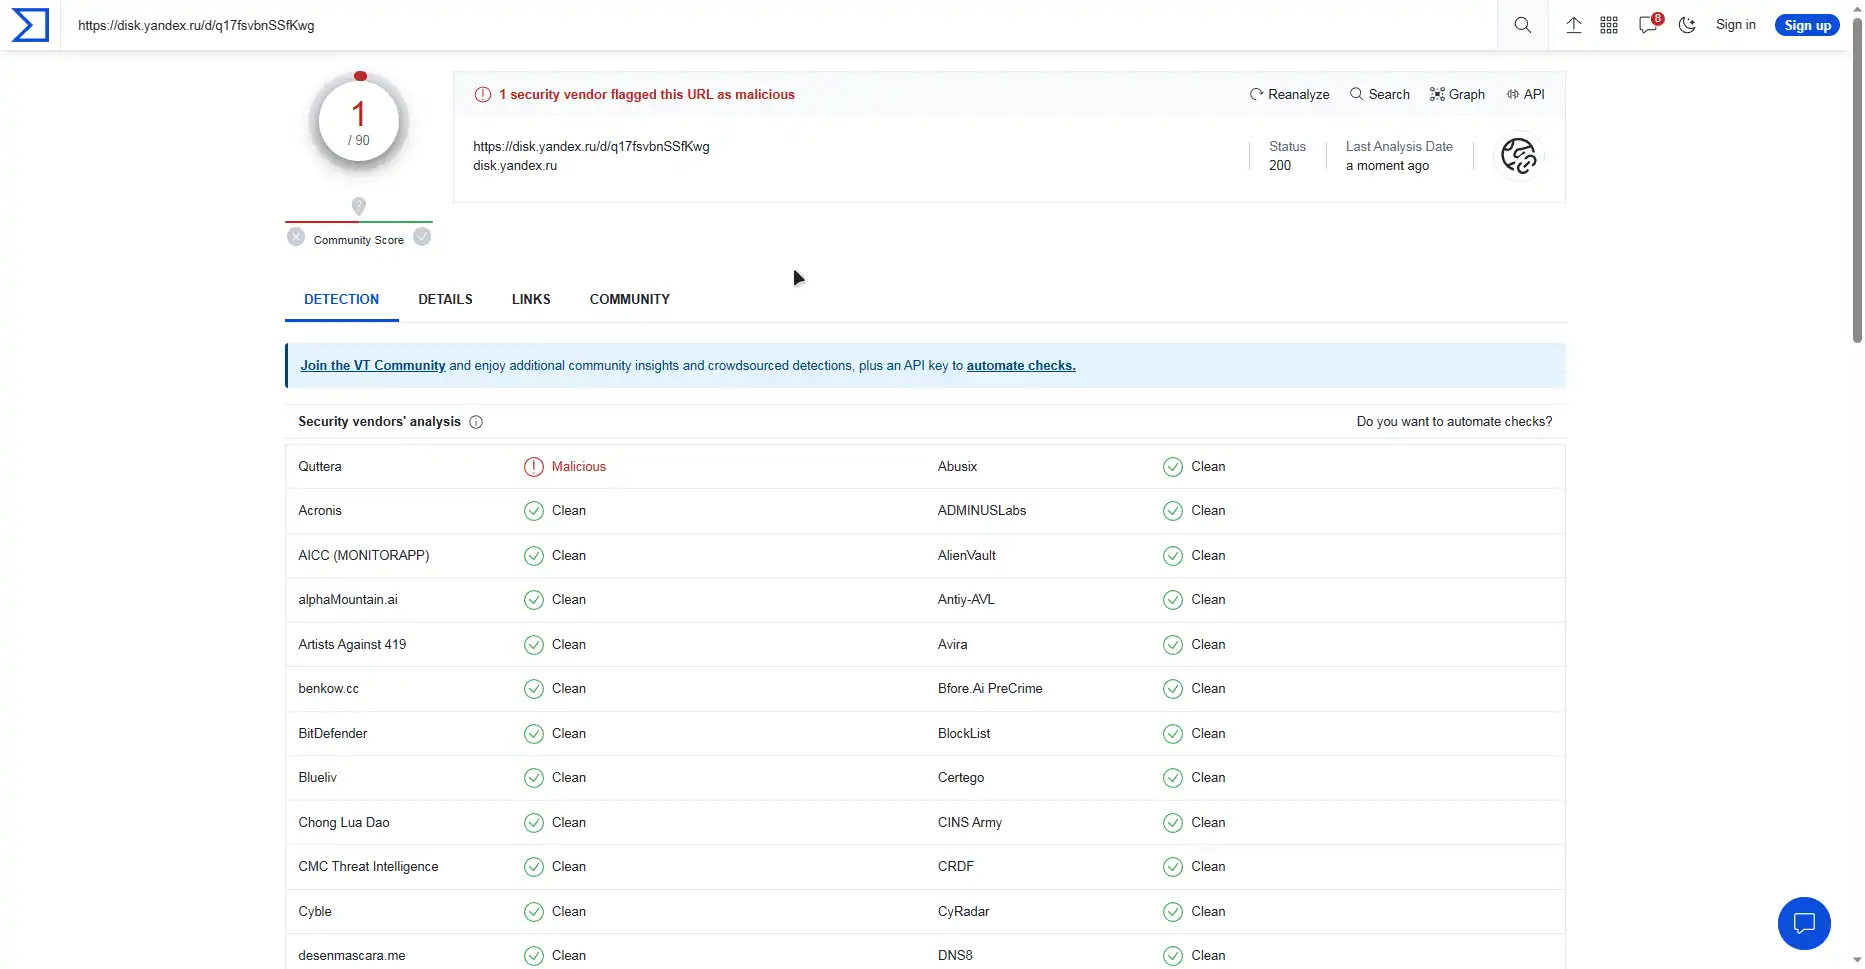The width and height of the screenshot is (1865, 969).
Task: Switch to the LINKS tab
Action: click(531, 299)
